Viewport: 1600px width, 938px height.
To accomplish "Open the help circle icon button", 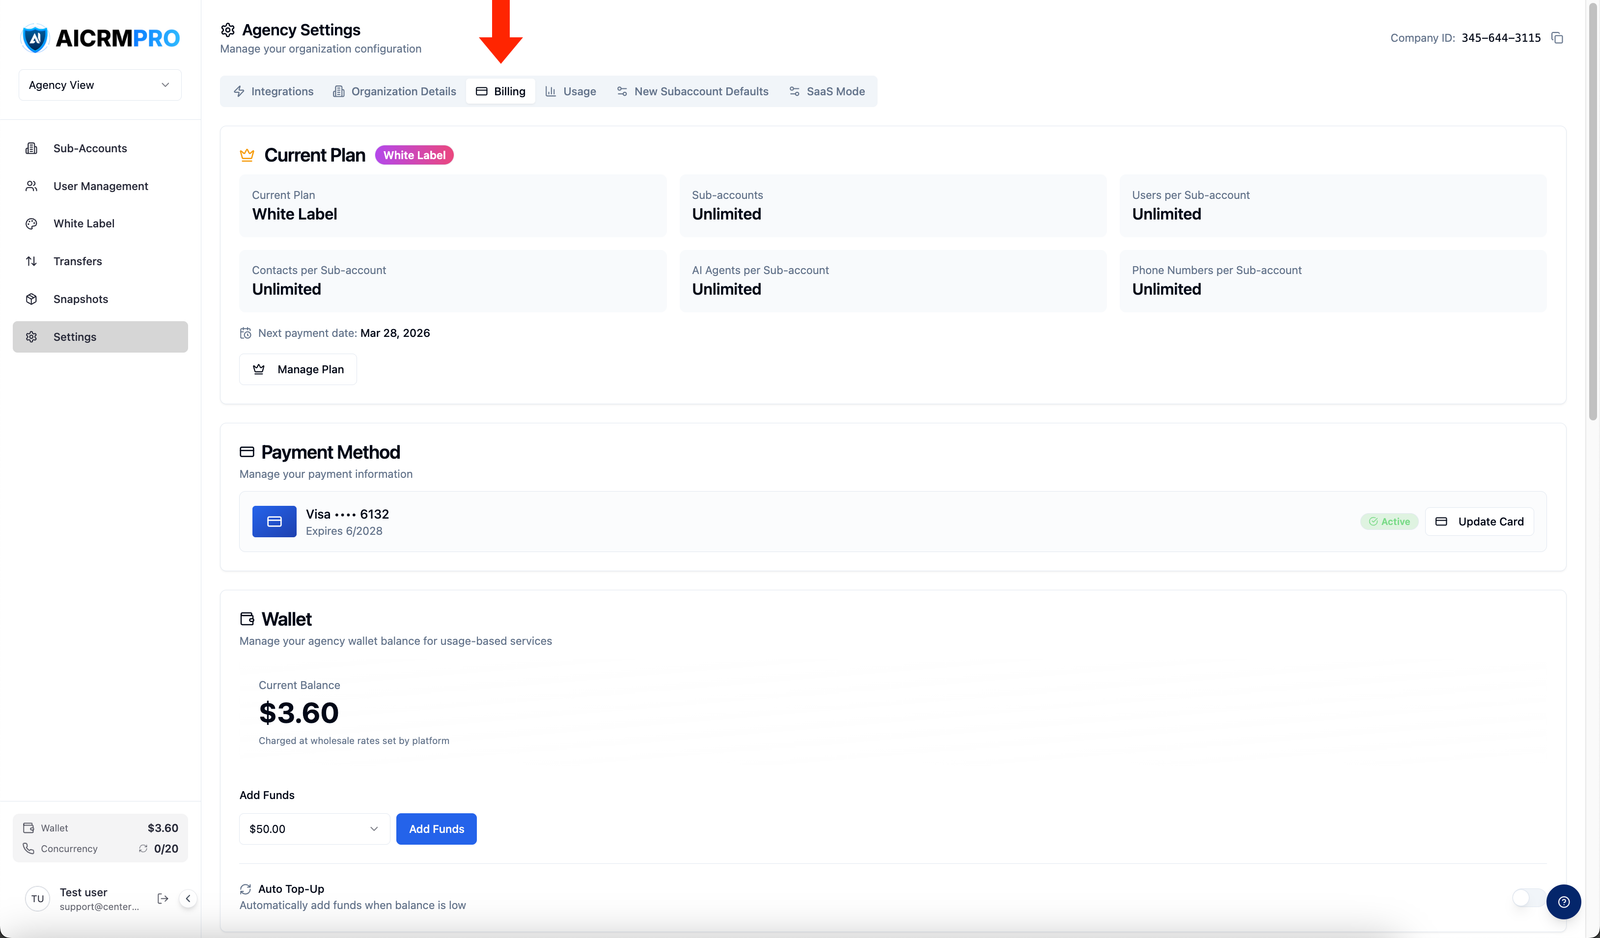I will [1563, 902].
